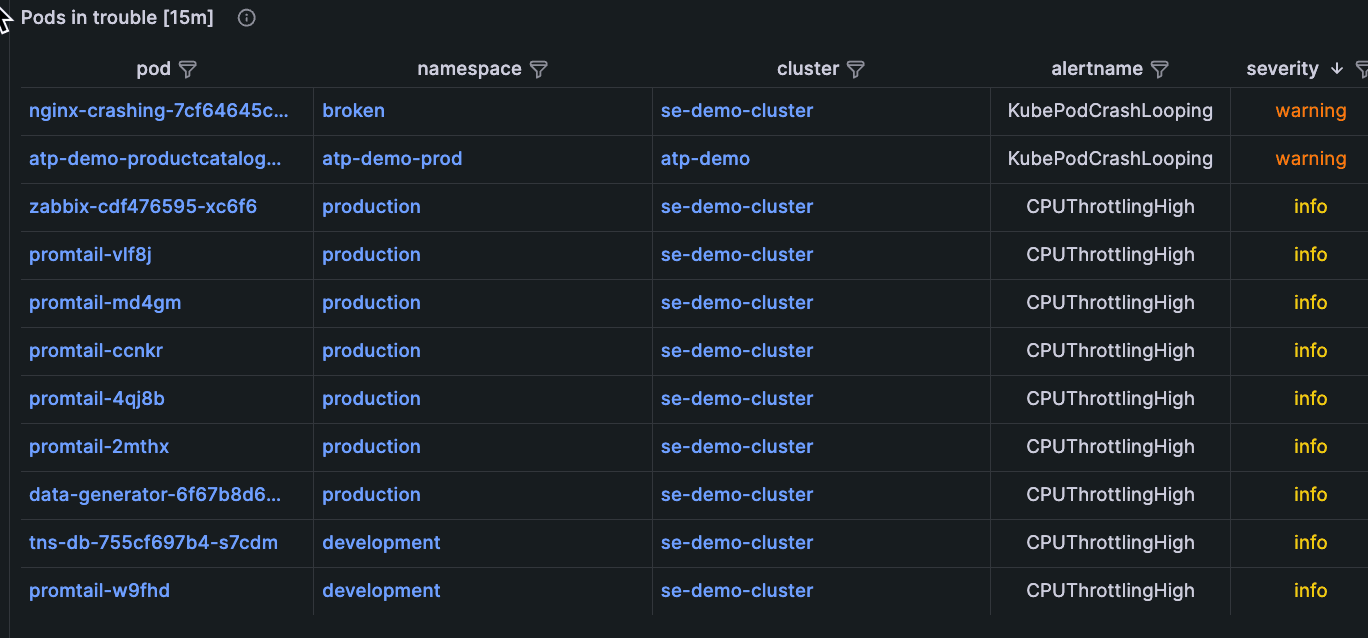This screenshot has height=638, width=1368.
Task: Open the filter for the pod column
Action: click(x=188, y=69)
